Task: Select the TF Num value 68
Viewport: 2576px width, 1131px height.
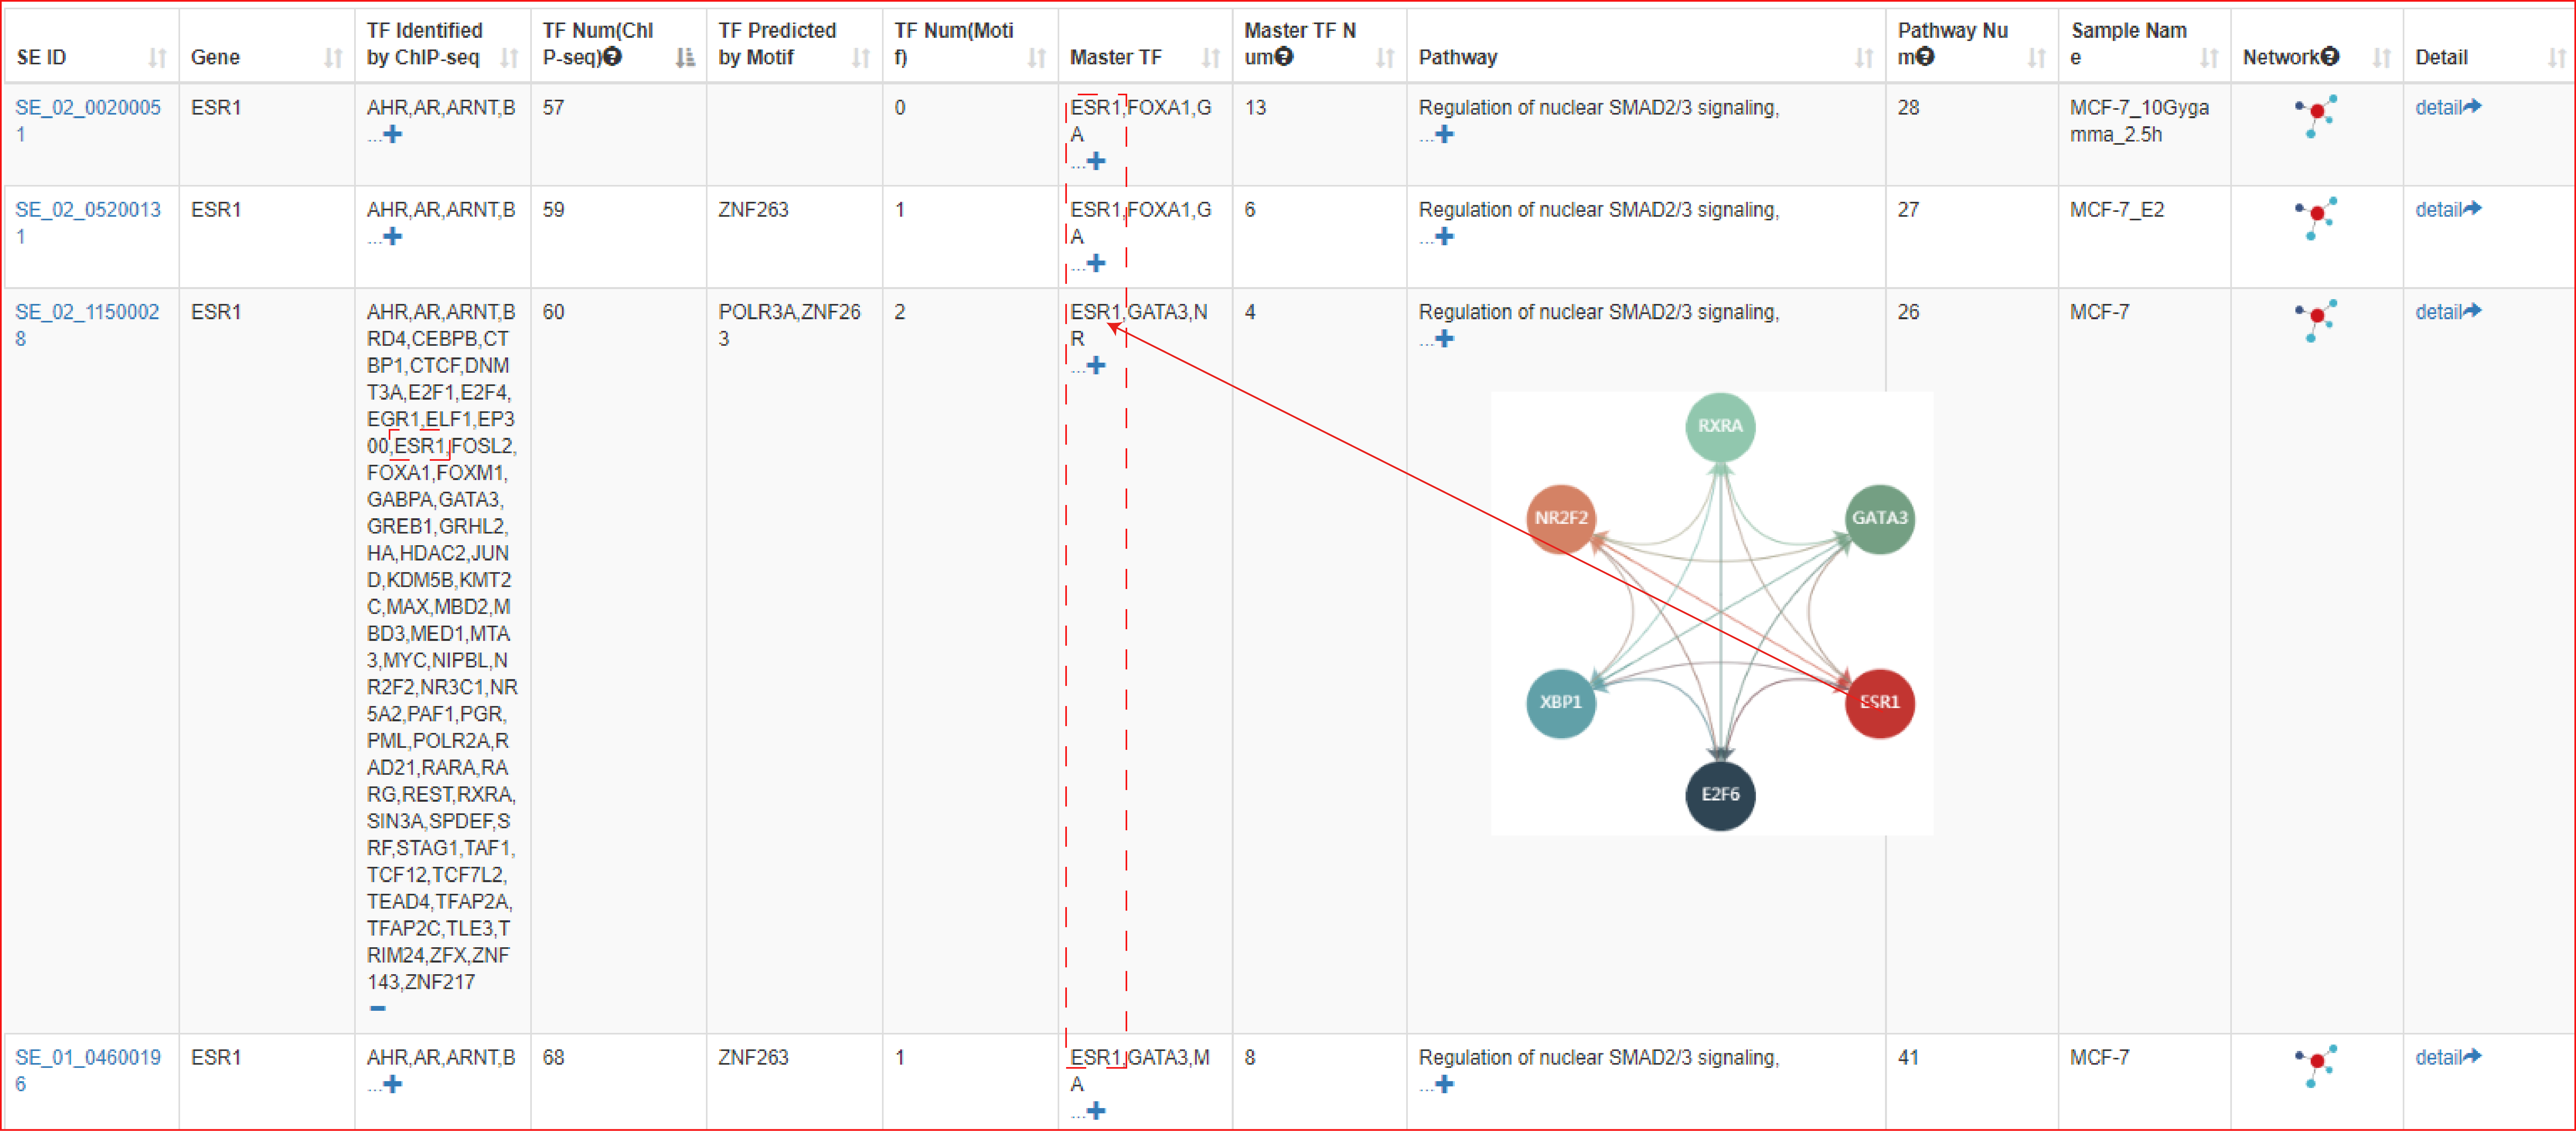Action: tap(553, 1057)
